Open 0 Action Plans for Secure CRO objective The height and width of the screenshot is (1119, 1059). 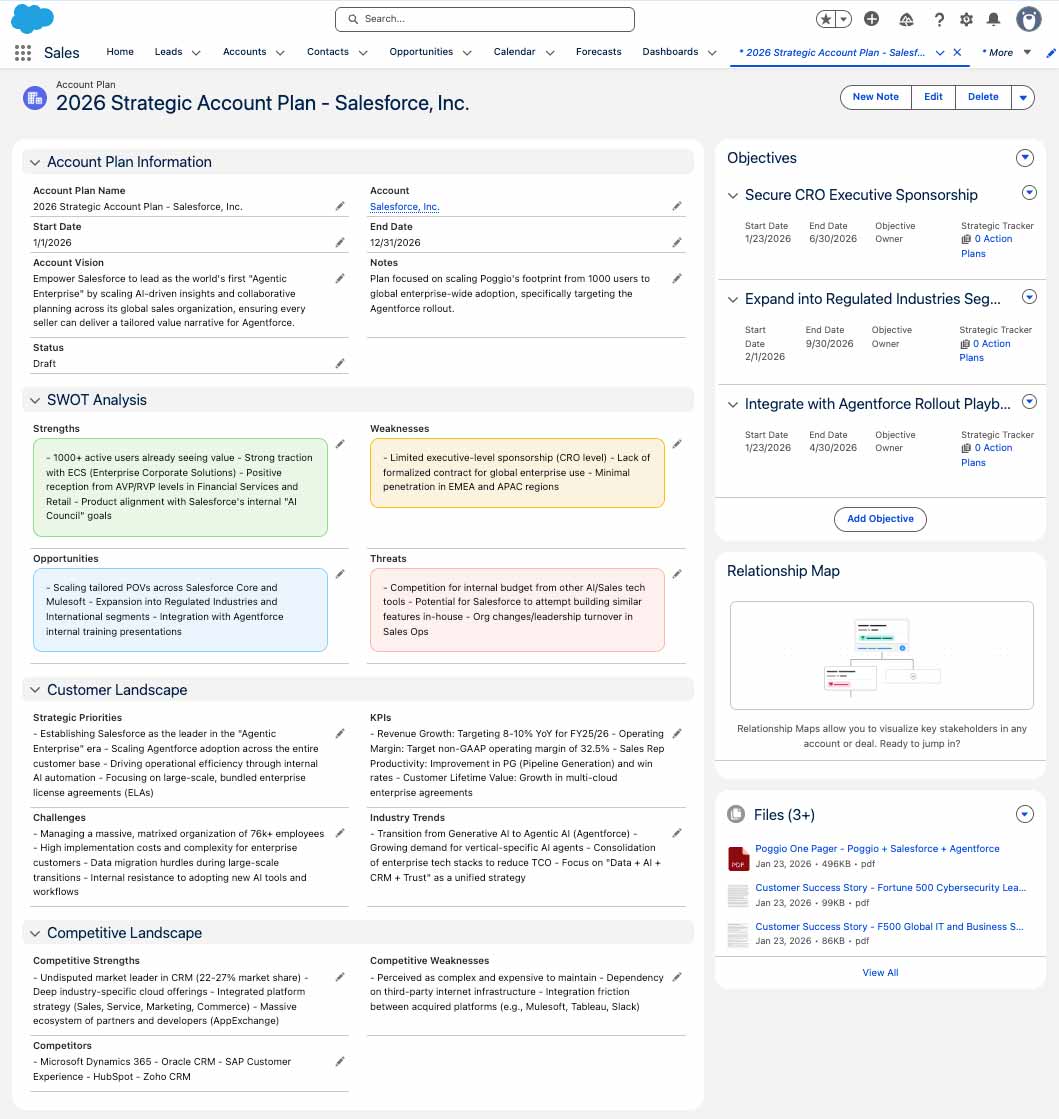[987, 246]
